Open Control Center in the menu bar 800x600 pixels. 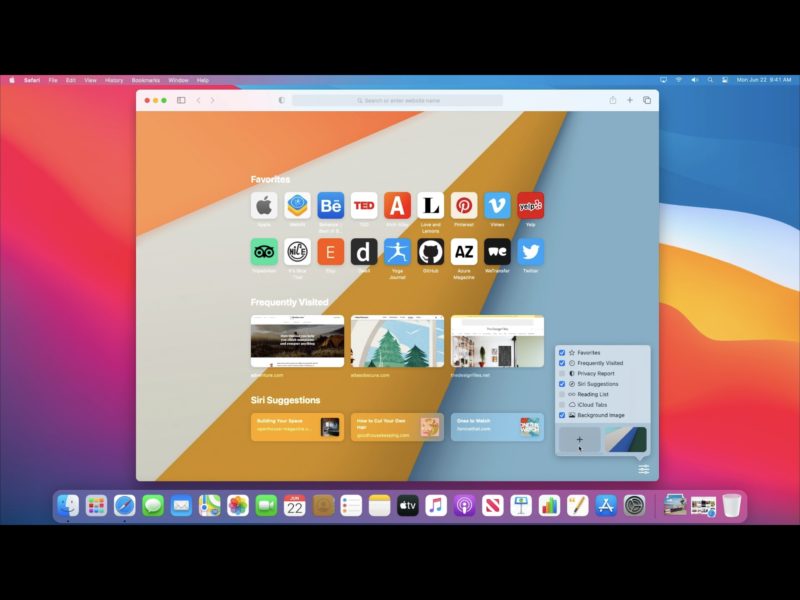(725, 80)
